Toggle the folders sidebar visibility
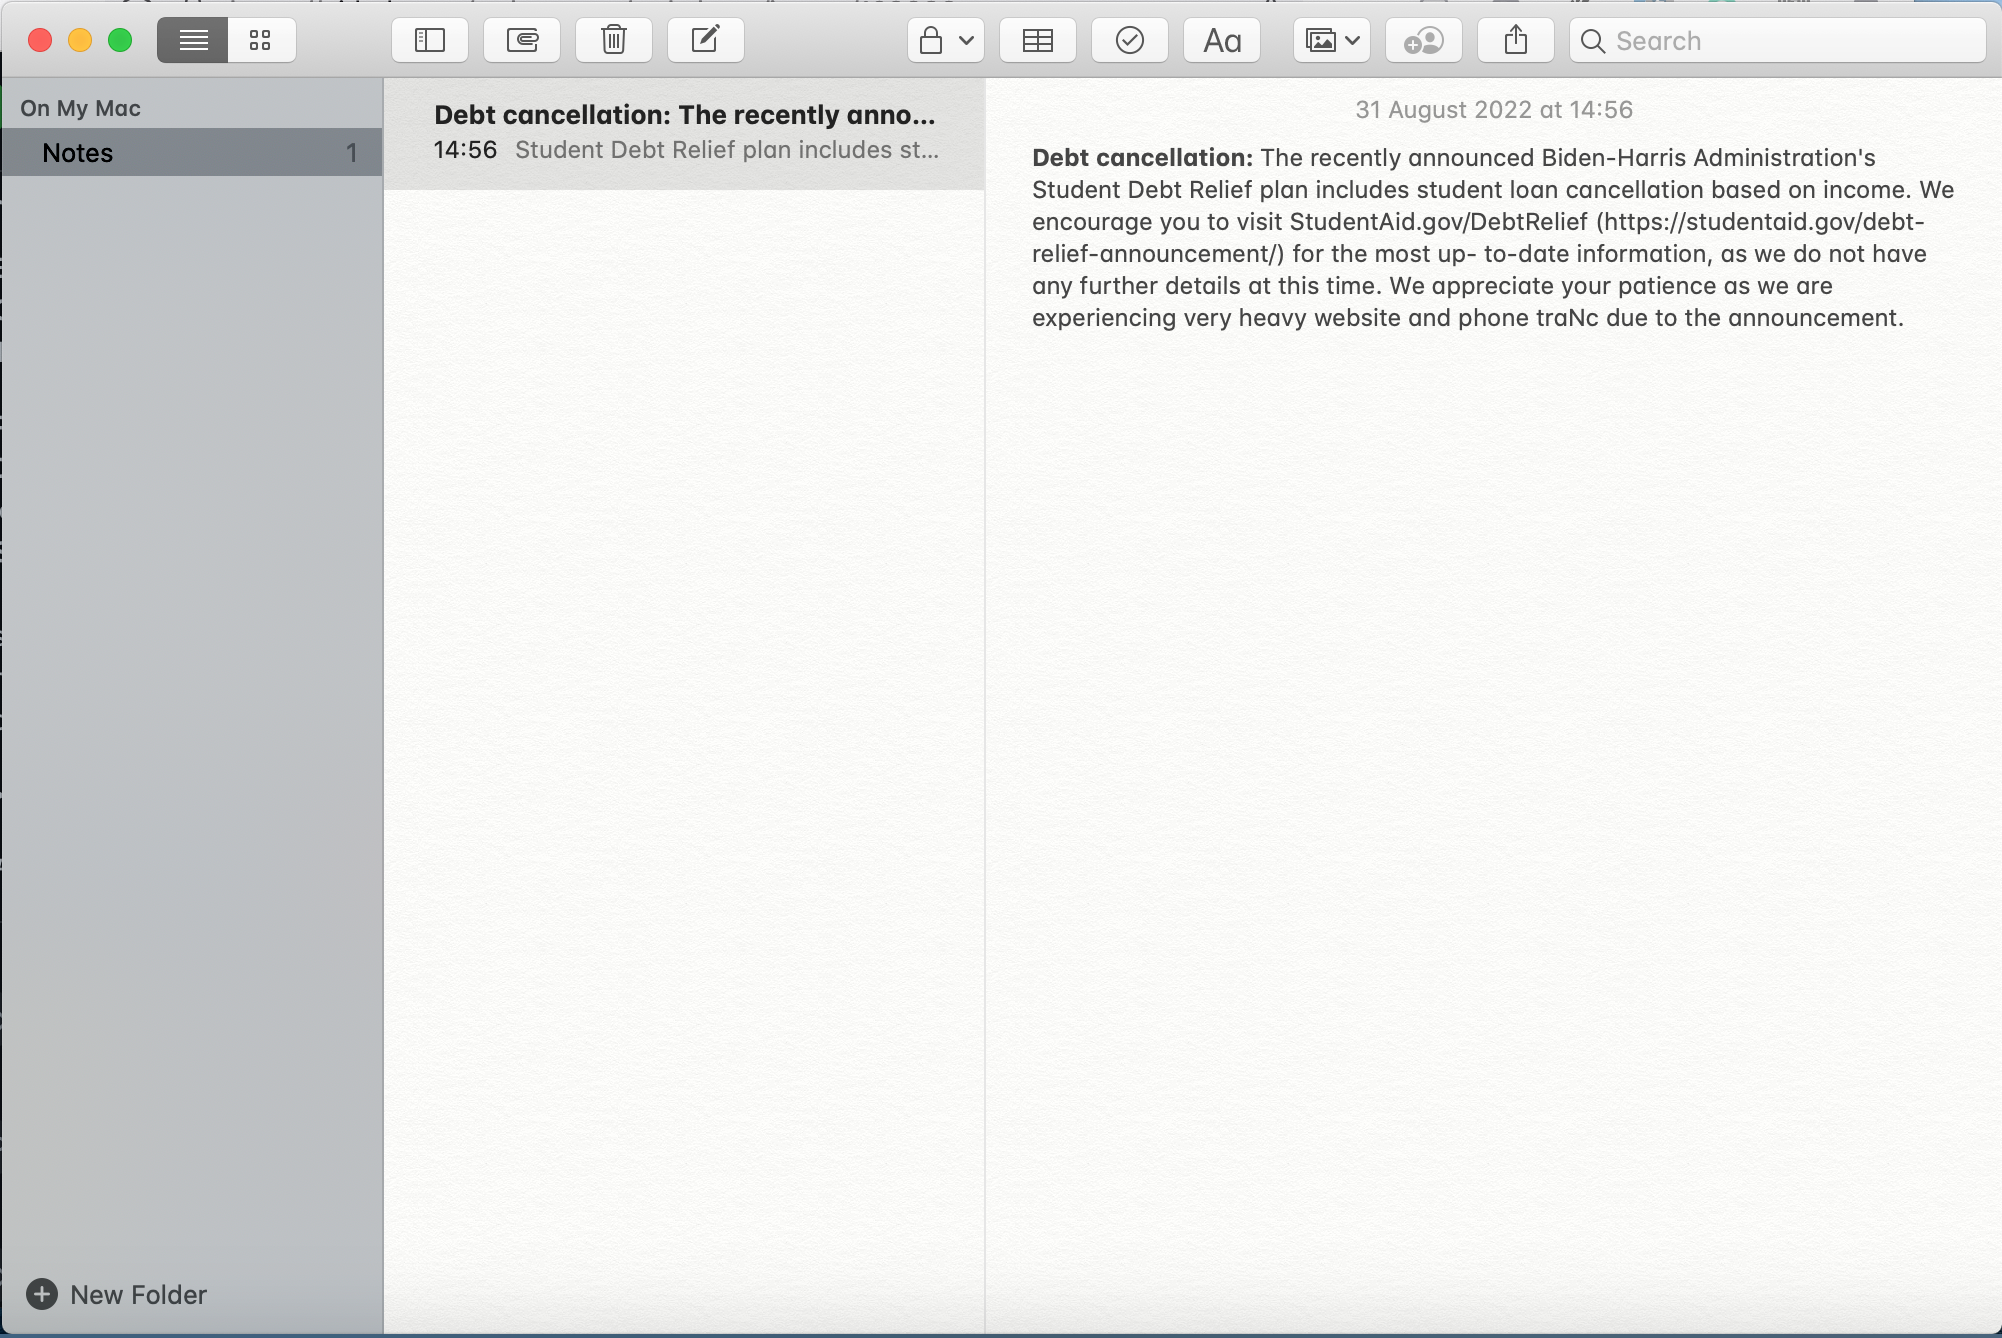The height and width of the screenshot is (1338, 2002). click(429, 40)
